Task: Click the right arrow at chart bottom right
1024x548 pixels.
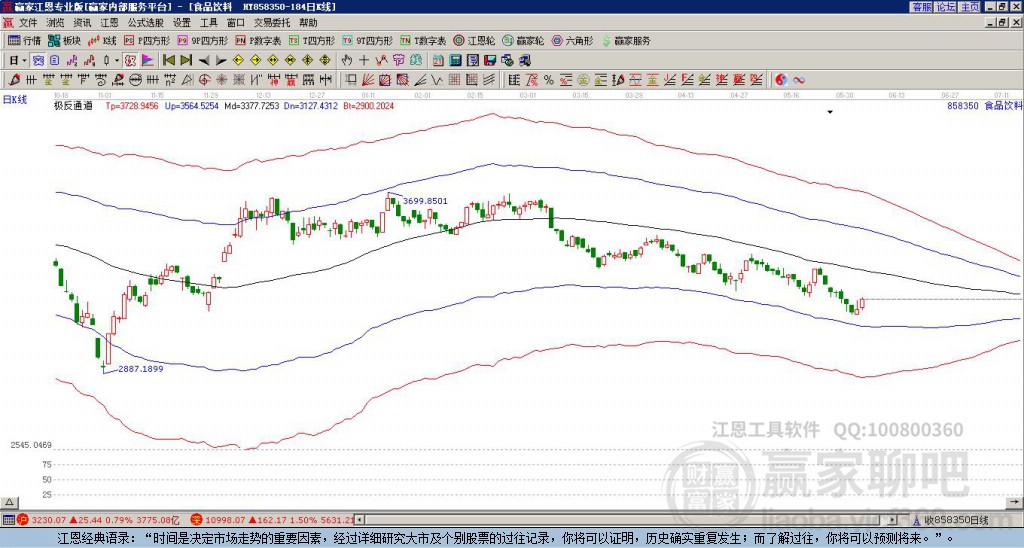Action: click(x=1016, y=502)
